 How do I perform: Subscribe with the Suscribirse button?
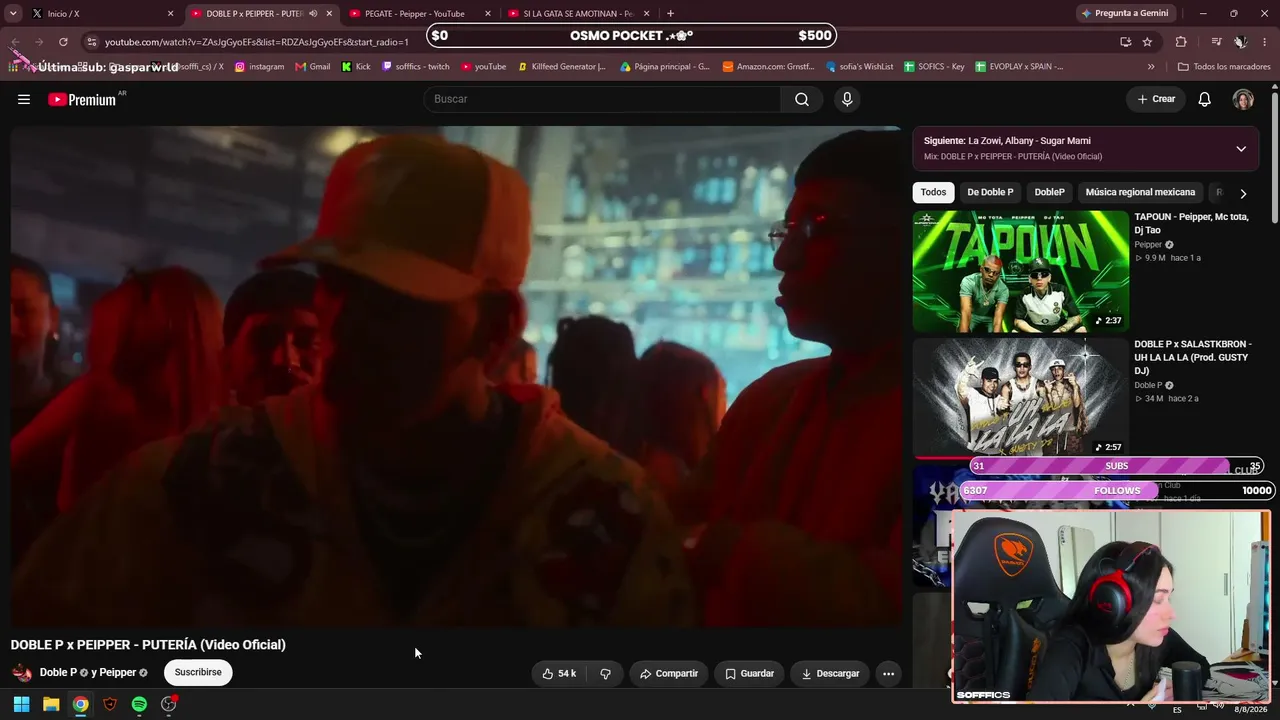[198, 673]
